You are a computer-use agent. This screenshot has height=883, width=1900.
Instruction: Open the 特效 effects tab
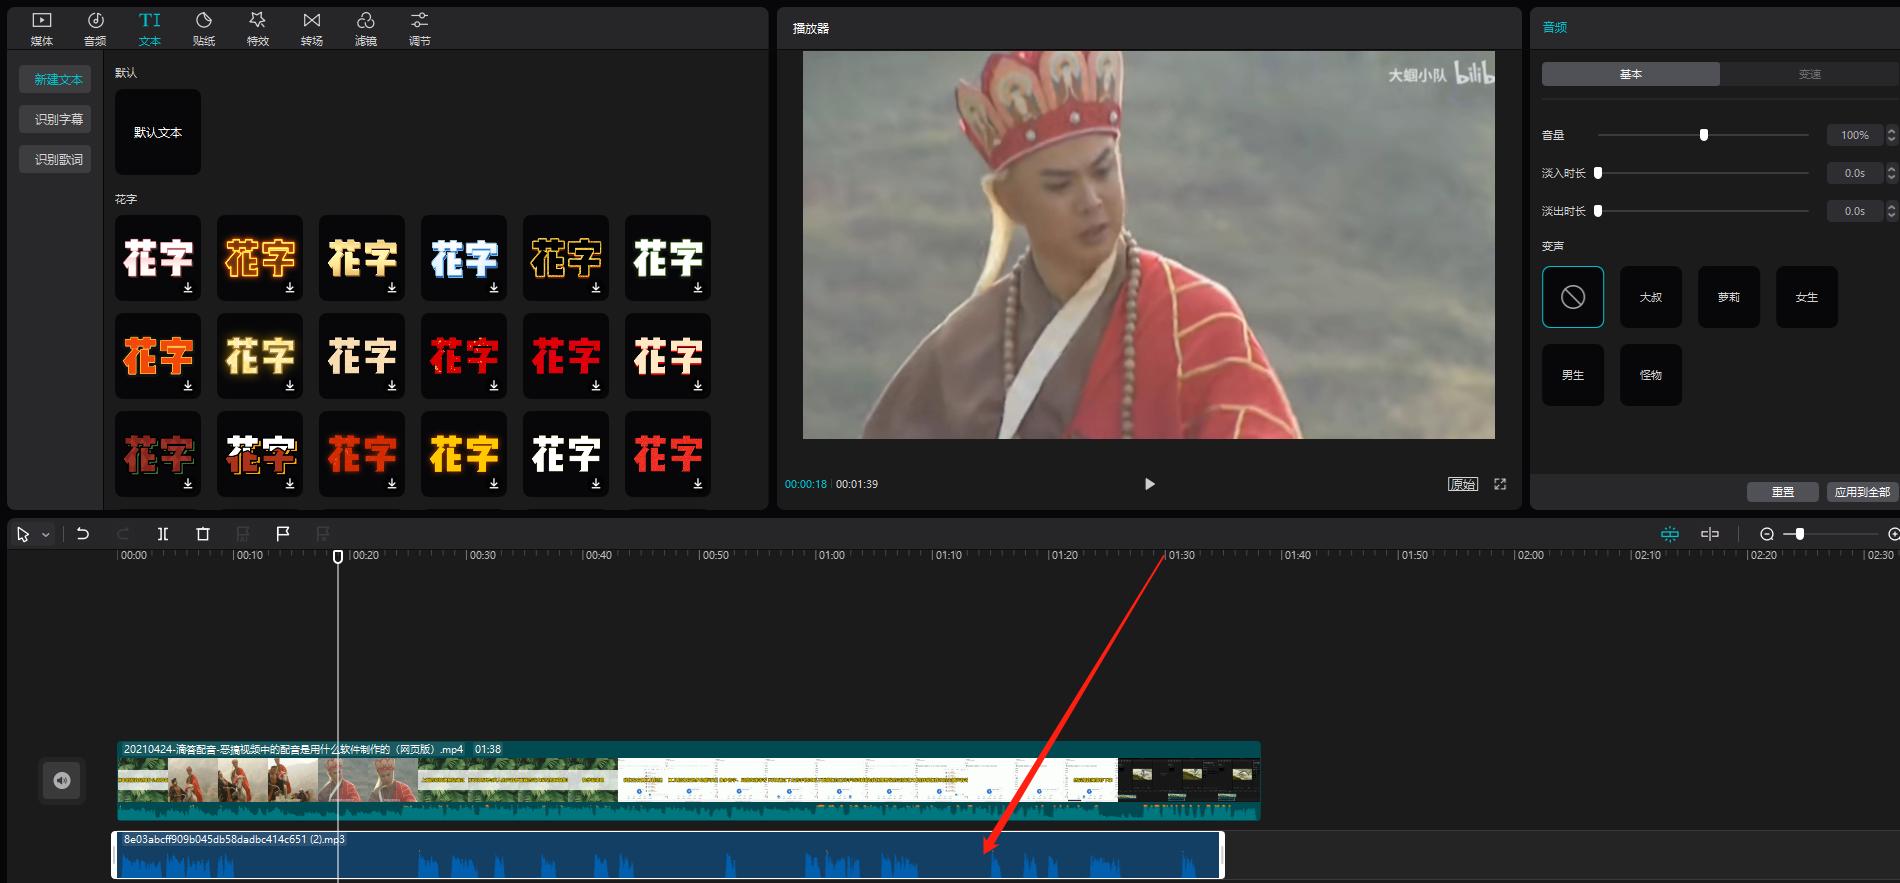pos(258,29)
